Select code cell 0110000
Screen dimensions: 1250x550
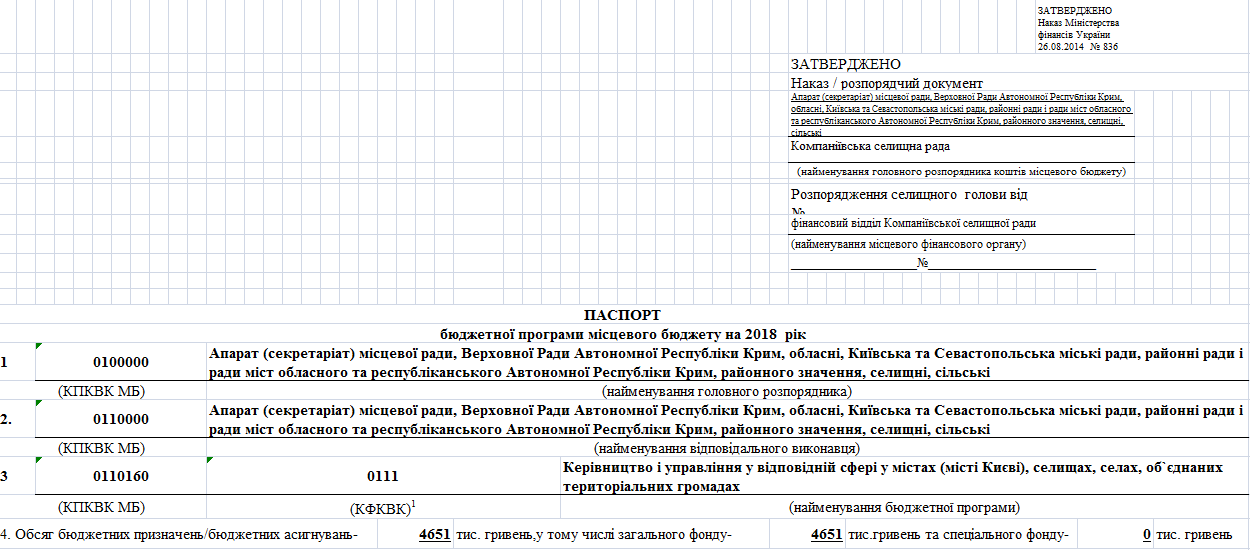[x=120, y=419]
